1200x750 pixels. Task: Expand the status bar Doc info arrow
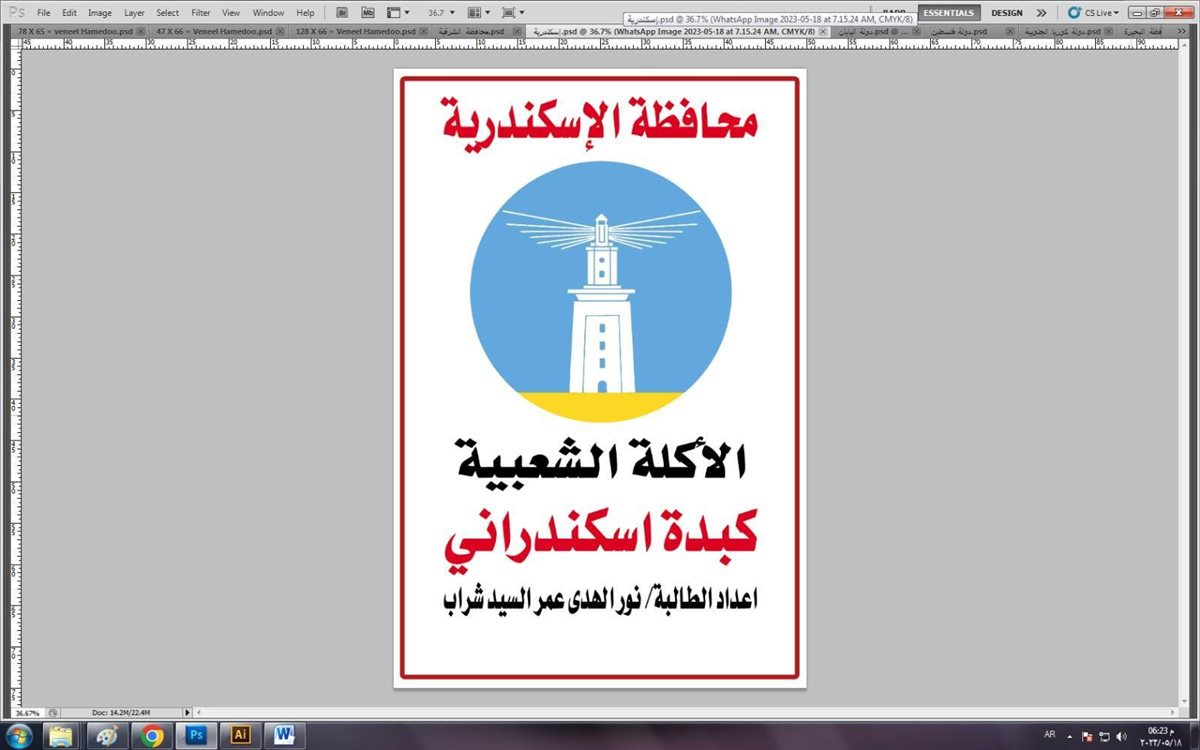(187, 712)
